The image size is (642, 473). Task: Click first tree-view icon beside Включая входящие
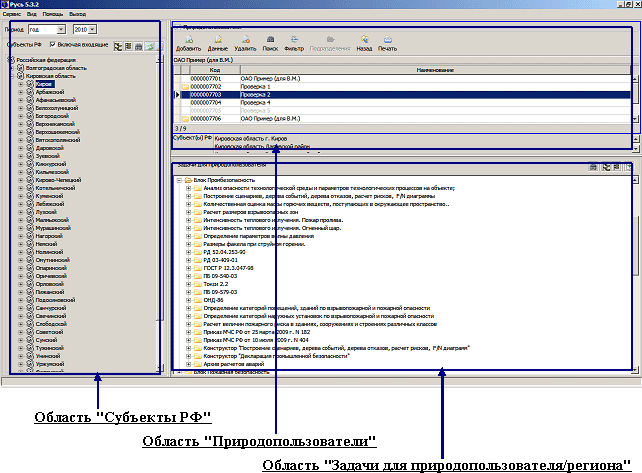click(x=117, y=46)
